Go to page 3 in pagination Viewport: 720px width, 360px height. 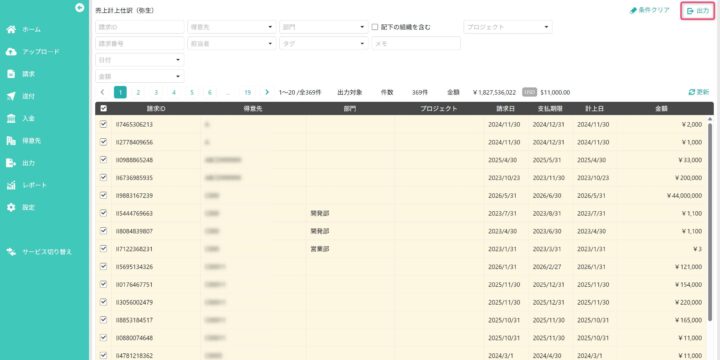point(156,92)
